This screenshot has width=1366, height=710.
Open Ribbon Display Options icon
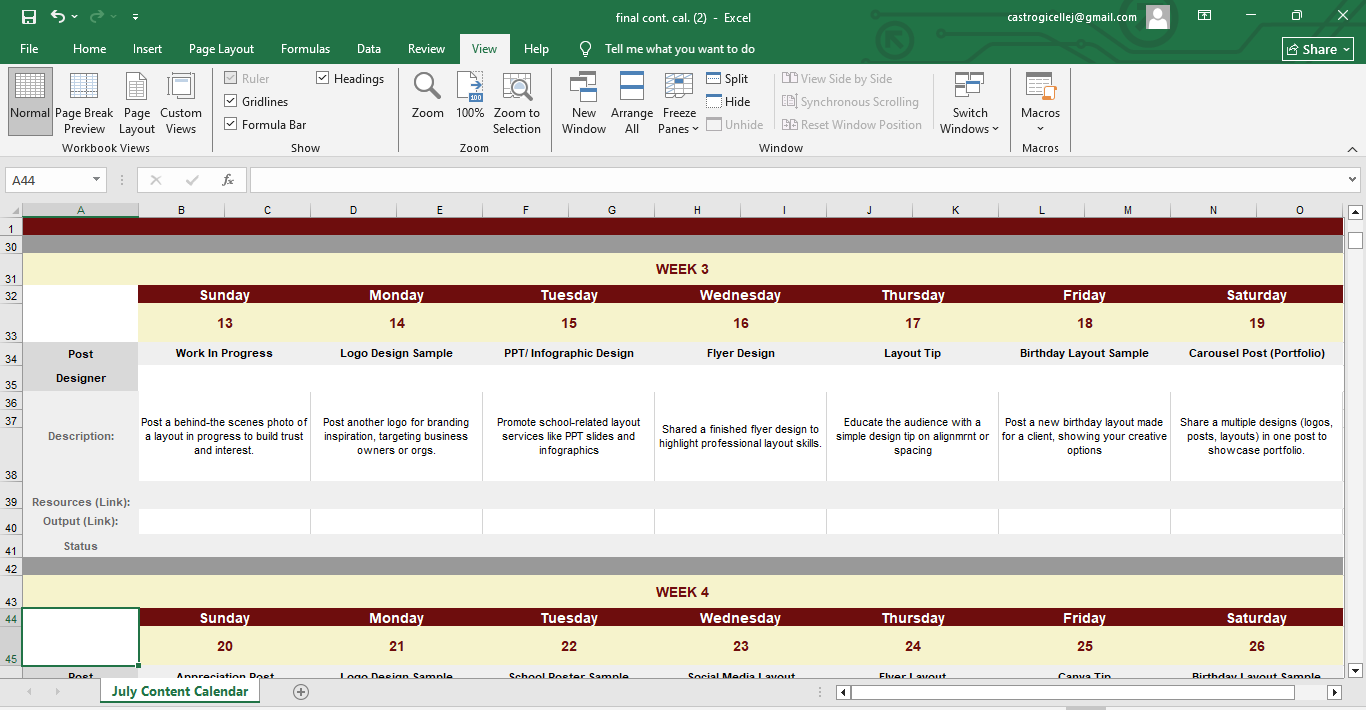coord(1204,17)
